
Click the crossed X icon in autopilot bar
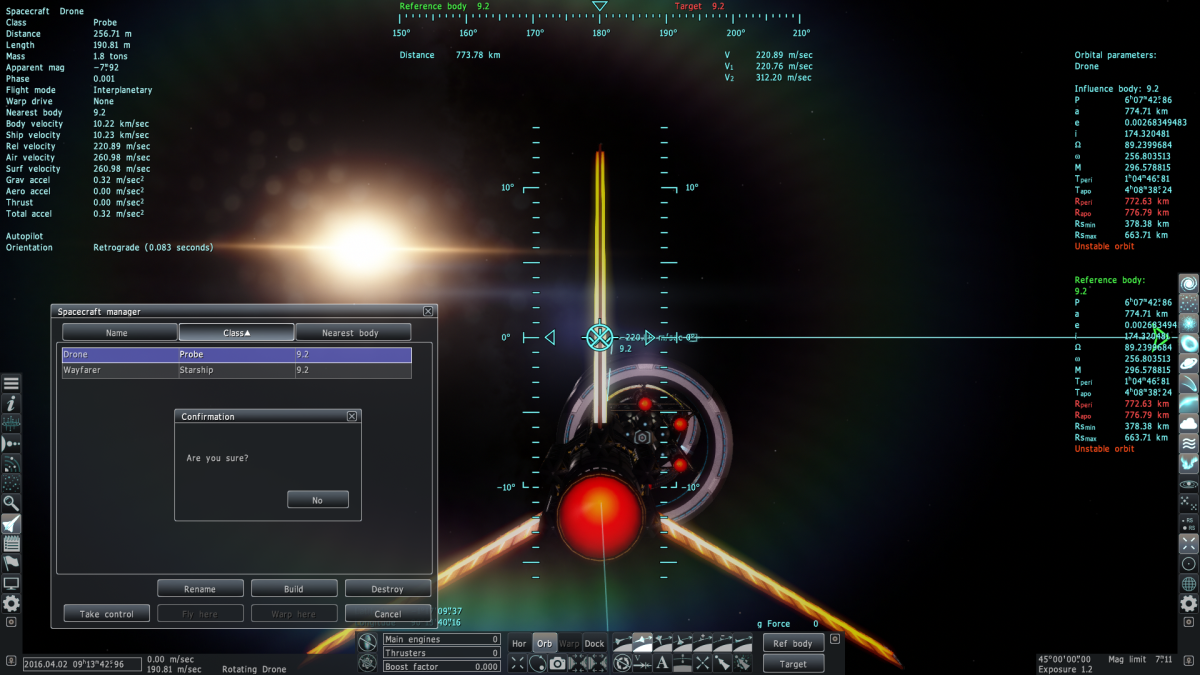point(702,663)
